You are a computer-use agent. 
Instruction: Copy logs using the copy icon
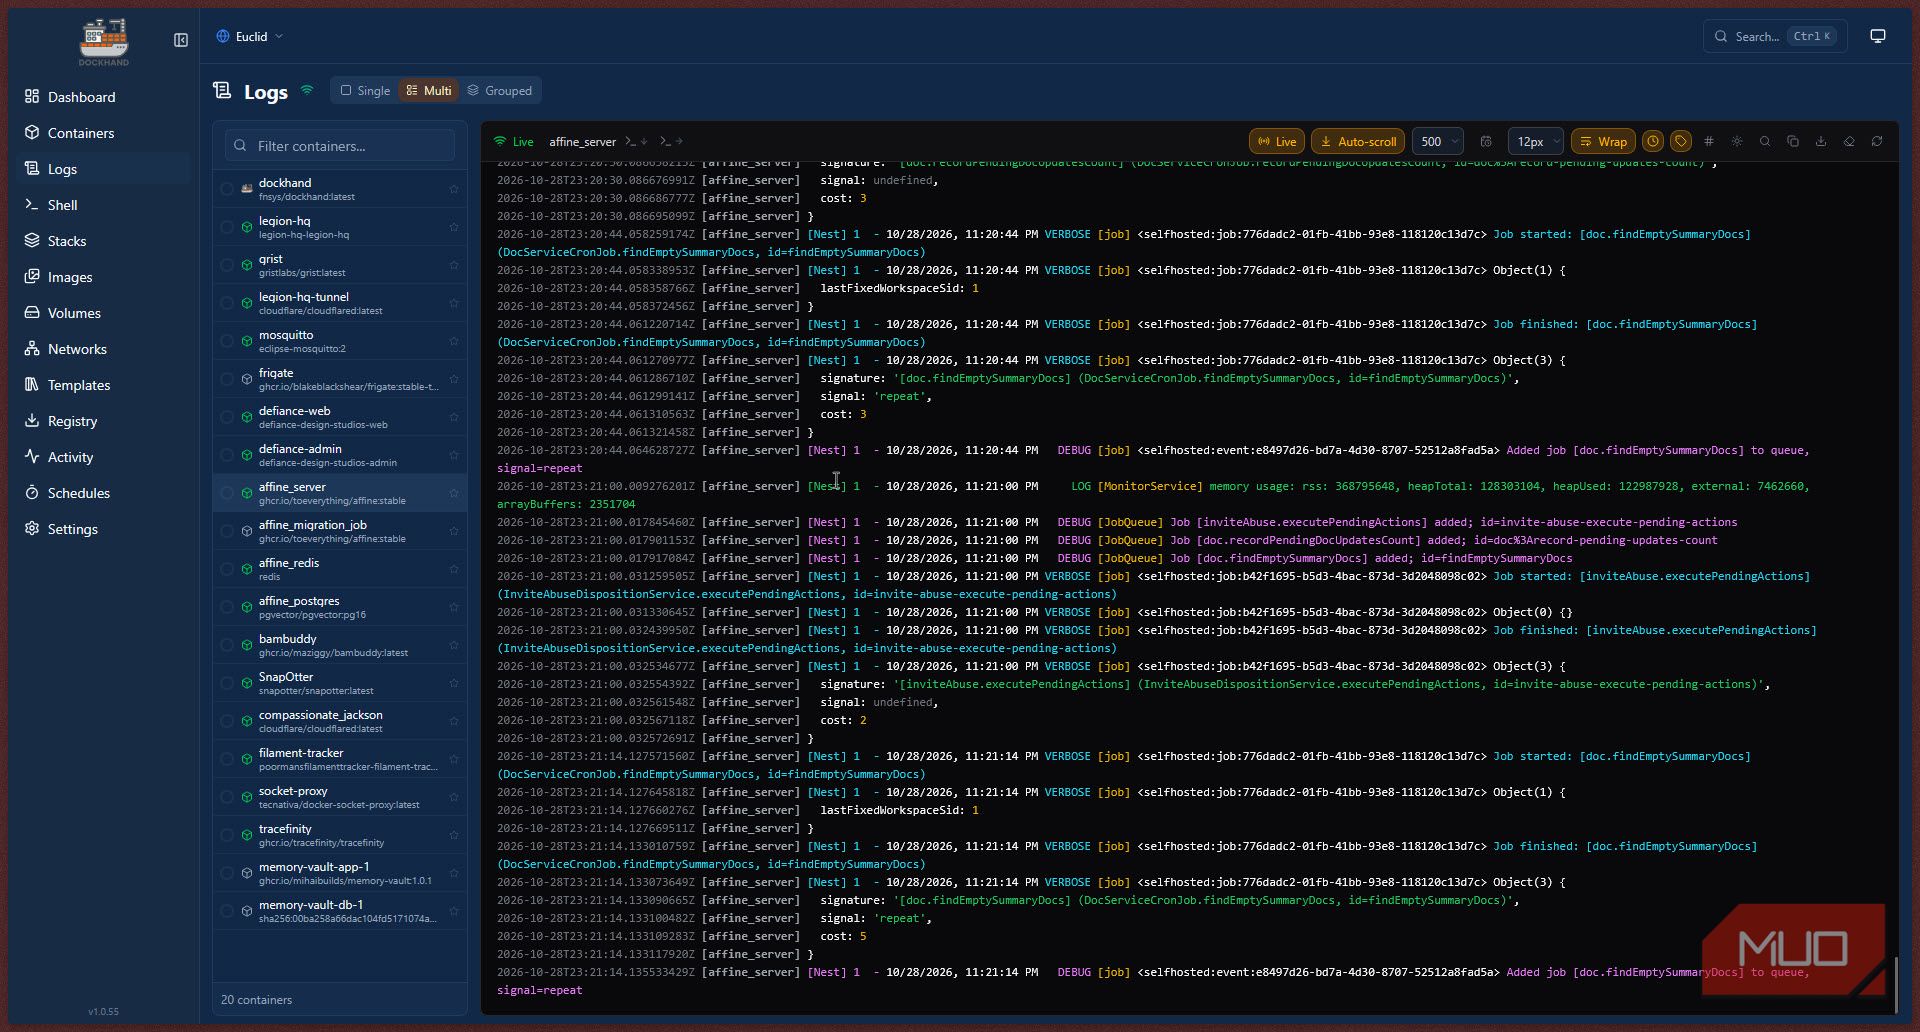click(1793, 141)
